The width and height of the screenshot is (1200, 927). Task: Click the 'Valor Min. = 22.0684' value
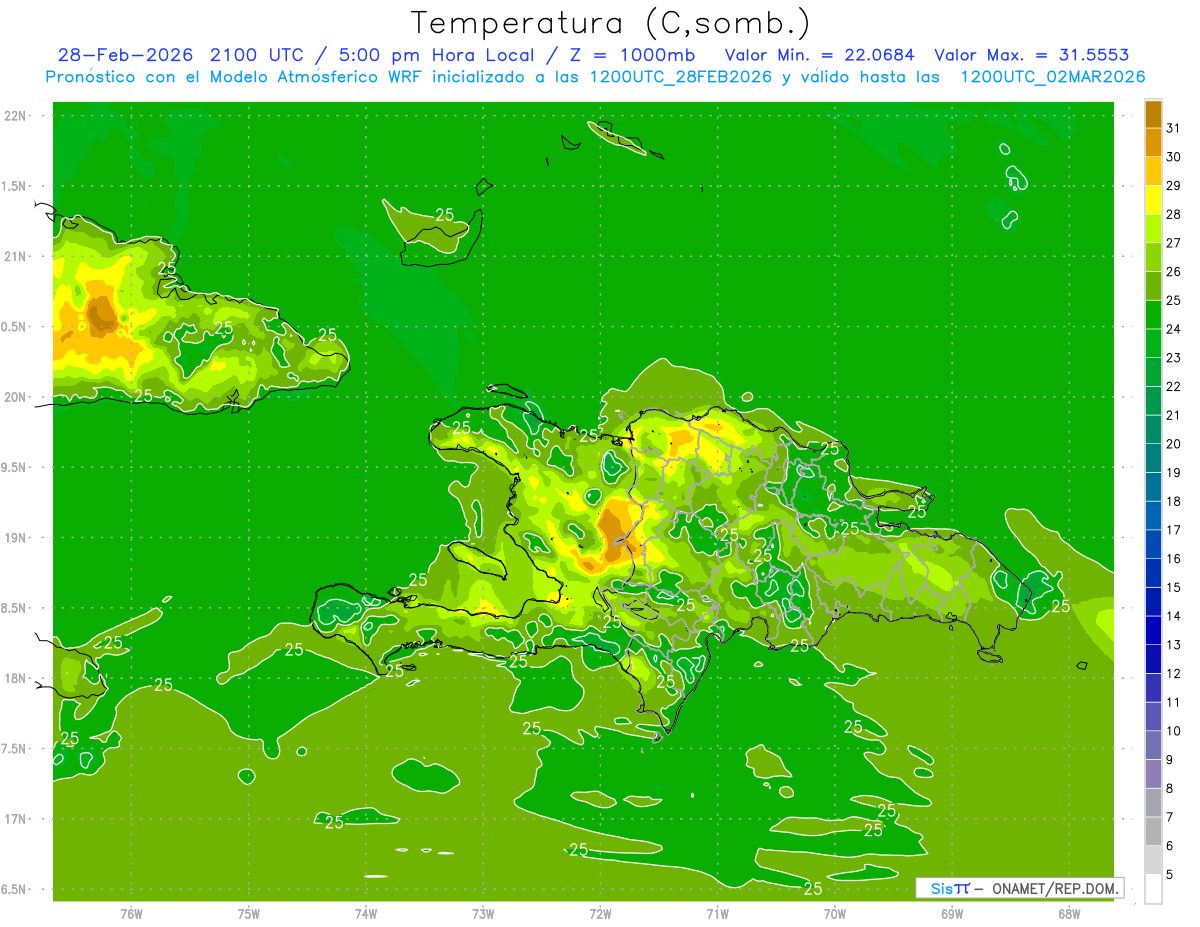click(820, 55)
